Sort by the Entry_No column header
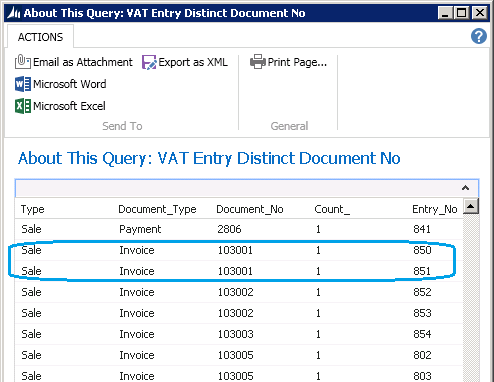The height and width of the screenshot is (382, 494). 435,209
